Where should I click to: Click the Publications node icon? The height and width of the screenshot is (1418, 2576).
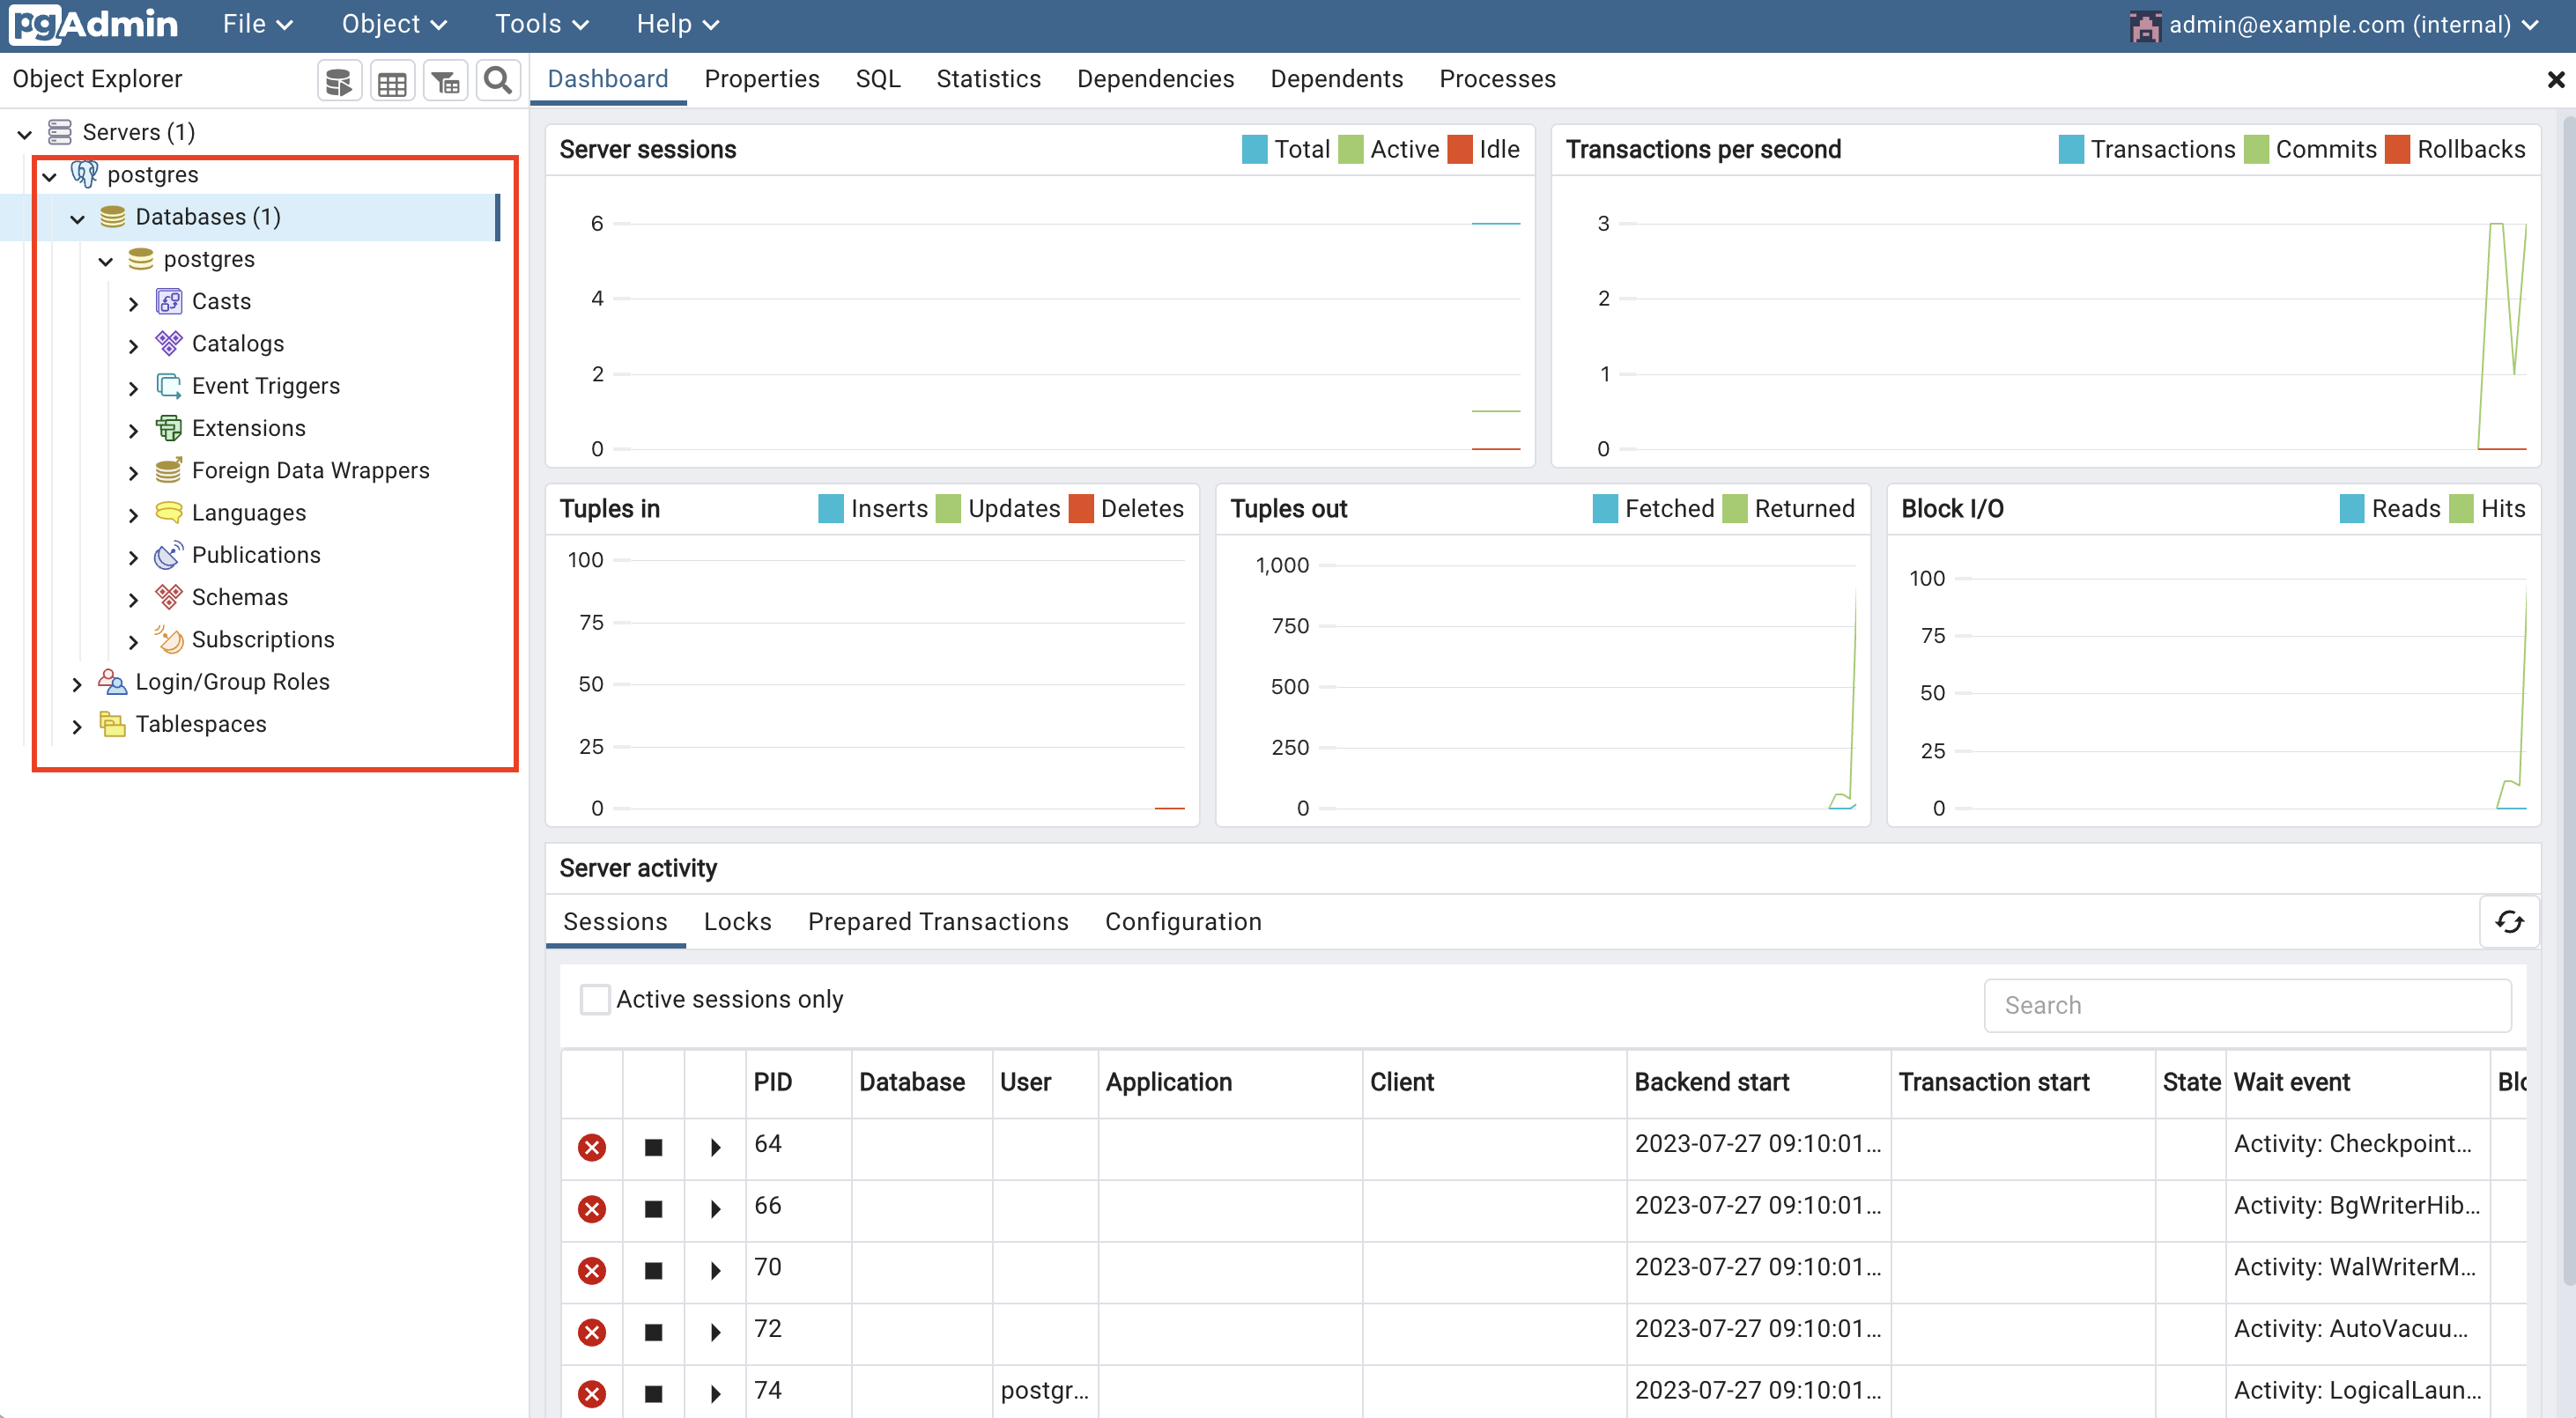coord(169,555)
